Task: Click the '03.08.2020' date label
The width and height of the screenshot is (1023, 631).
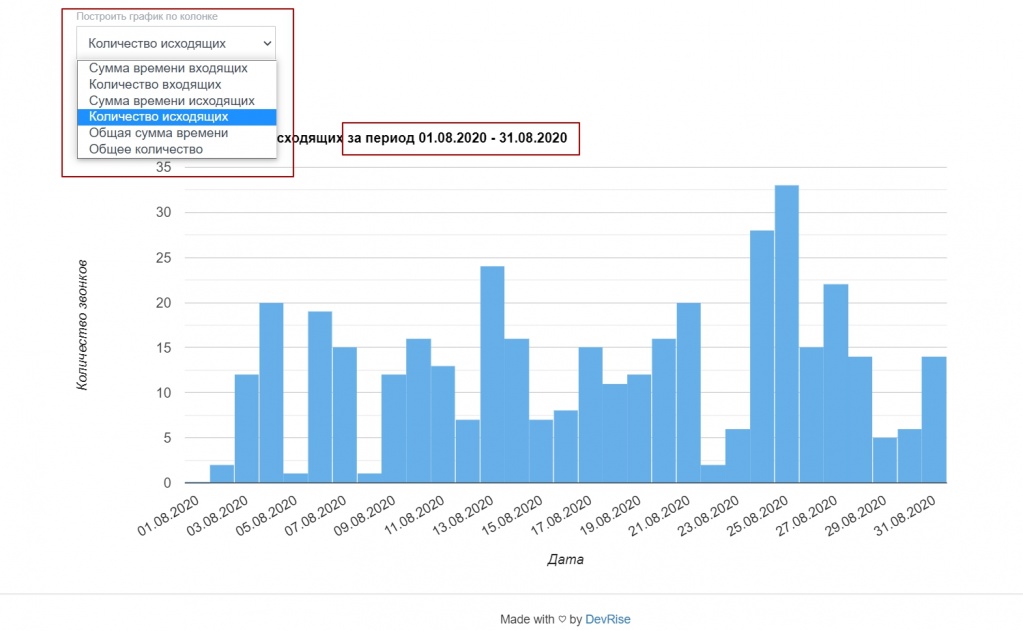Action: pyautogui.click(x=217, y=516)
